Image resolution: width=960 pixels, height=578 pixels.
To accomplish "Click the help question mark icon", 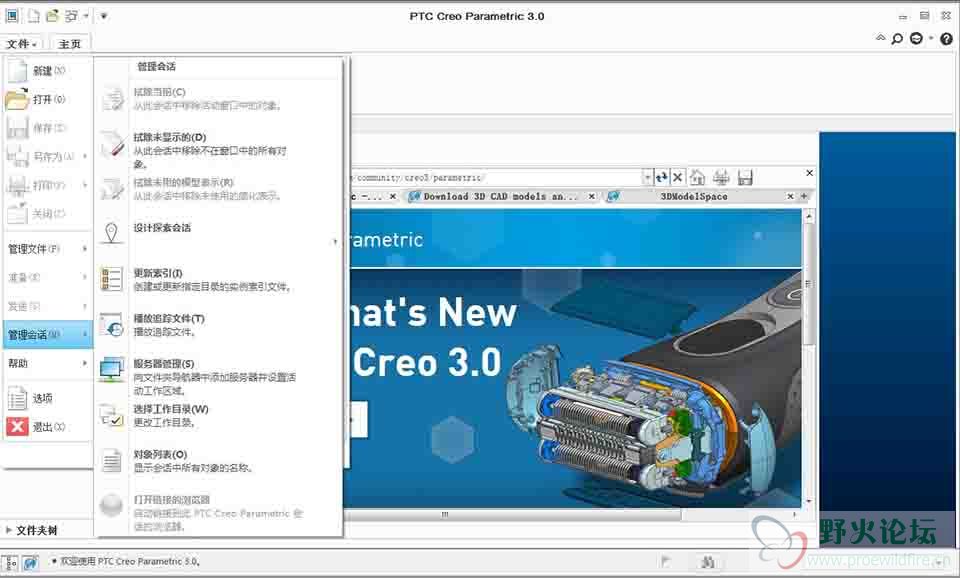I will tap(947, 39).
